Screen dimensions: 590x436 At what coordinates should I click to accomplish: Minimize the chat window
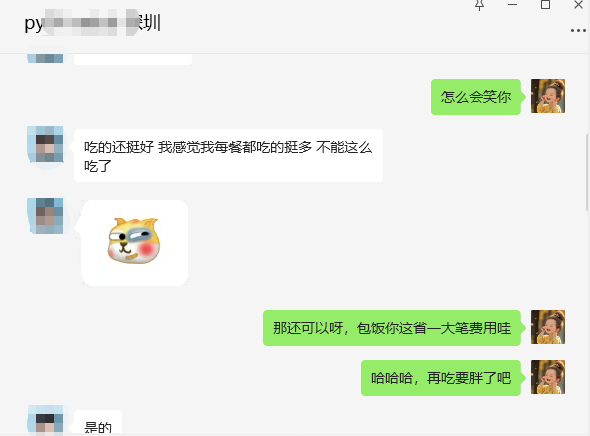[512, 5]
